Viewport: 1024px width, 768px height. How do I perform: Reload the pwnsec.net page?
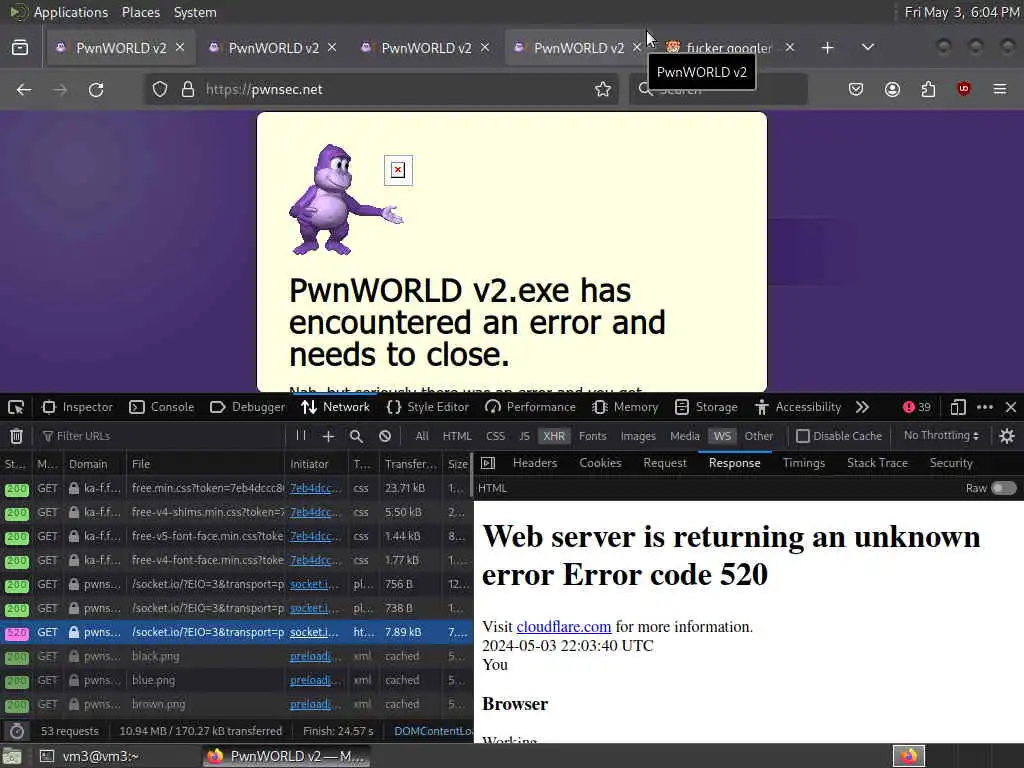coord(96,89)
